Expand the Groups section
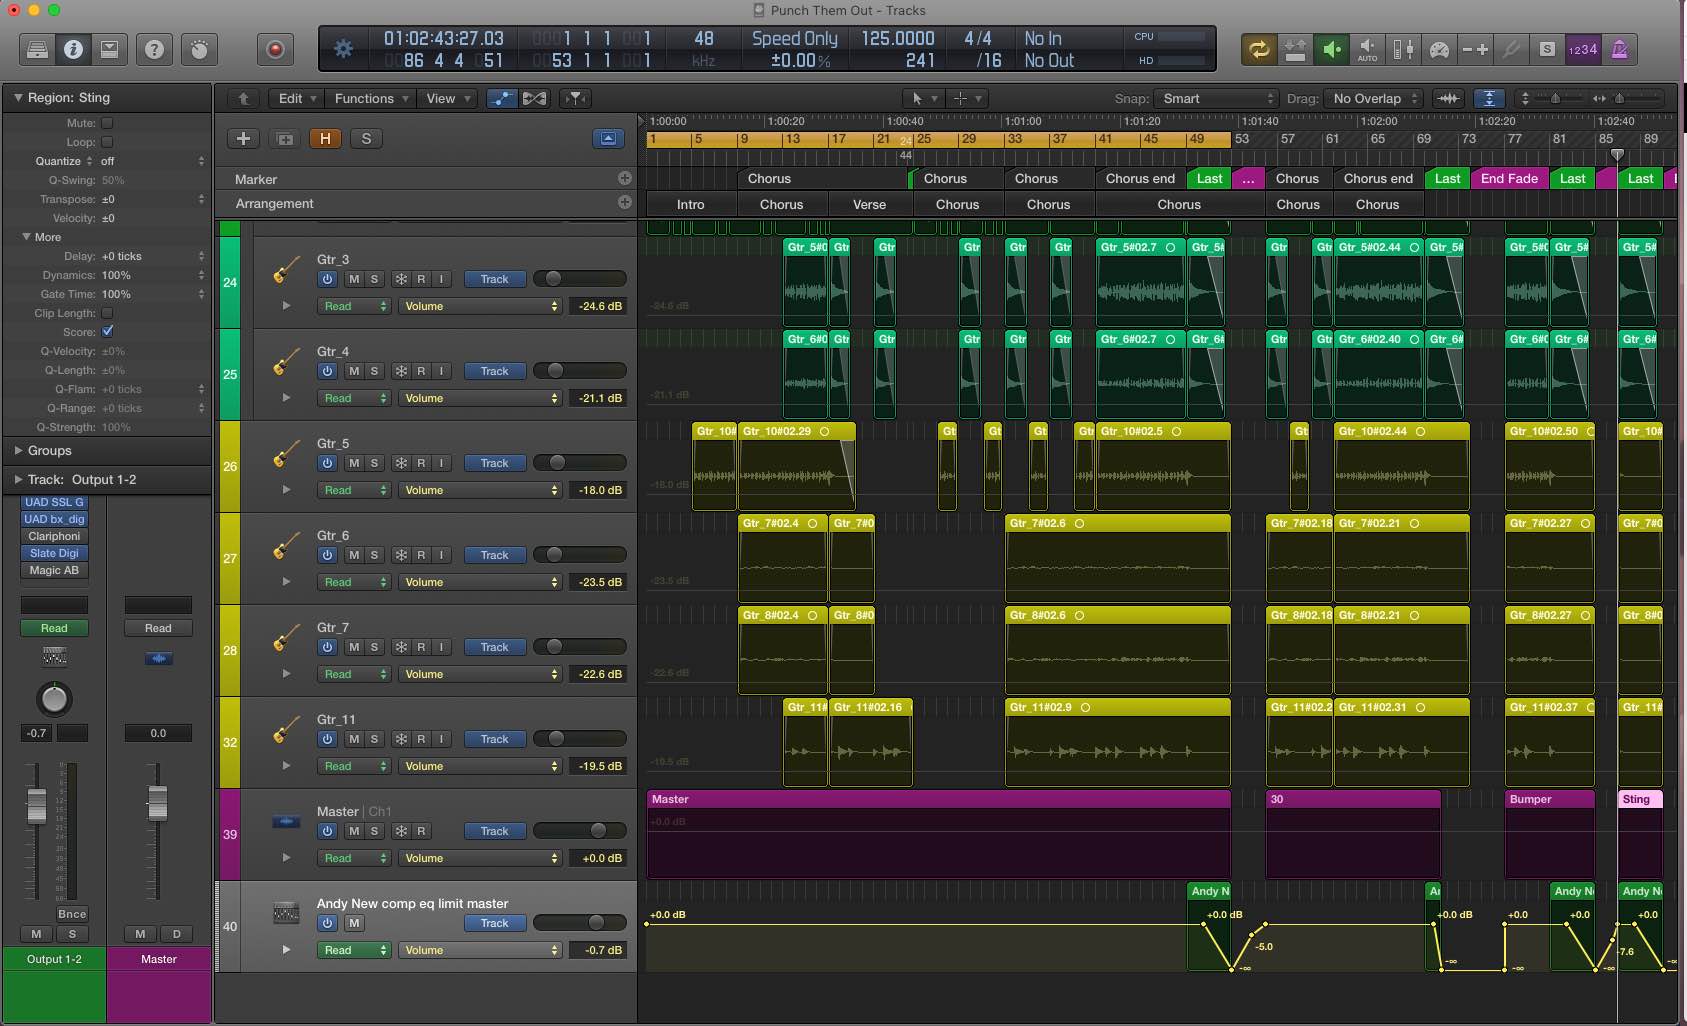Viewport: 1687px width, 1026px height. pos(17,450)
